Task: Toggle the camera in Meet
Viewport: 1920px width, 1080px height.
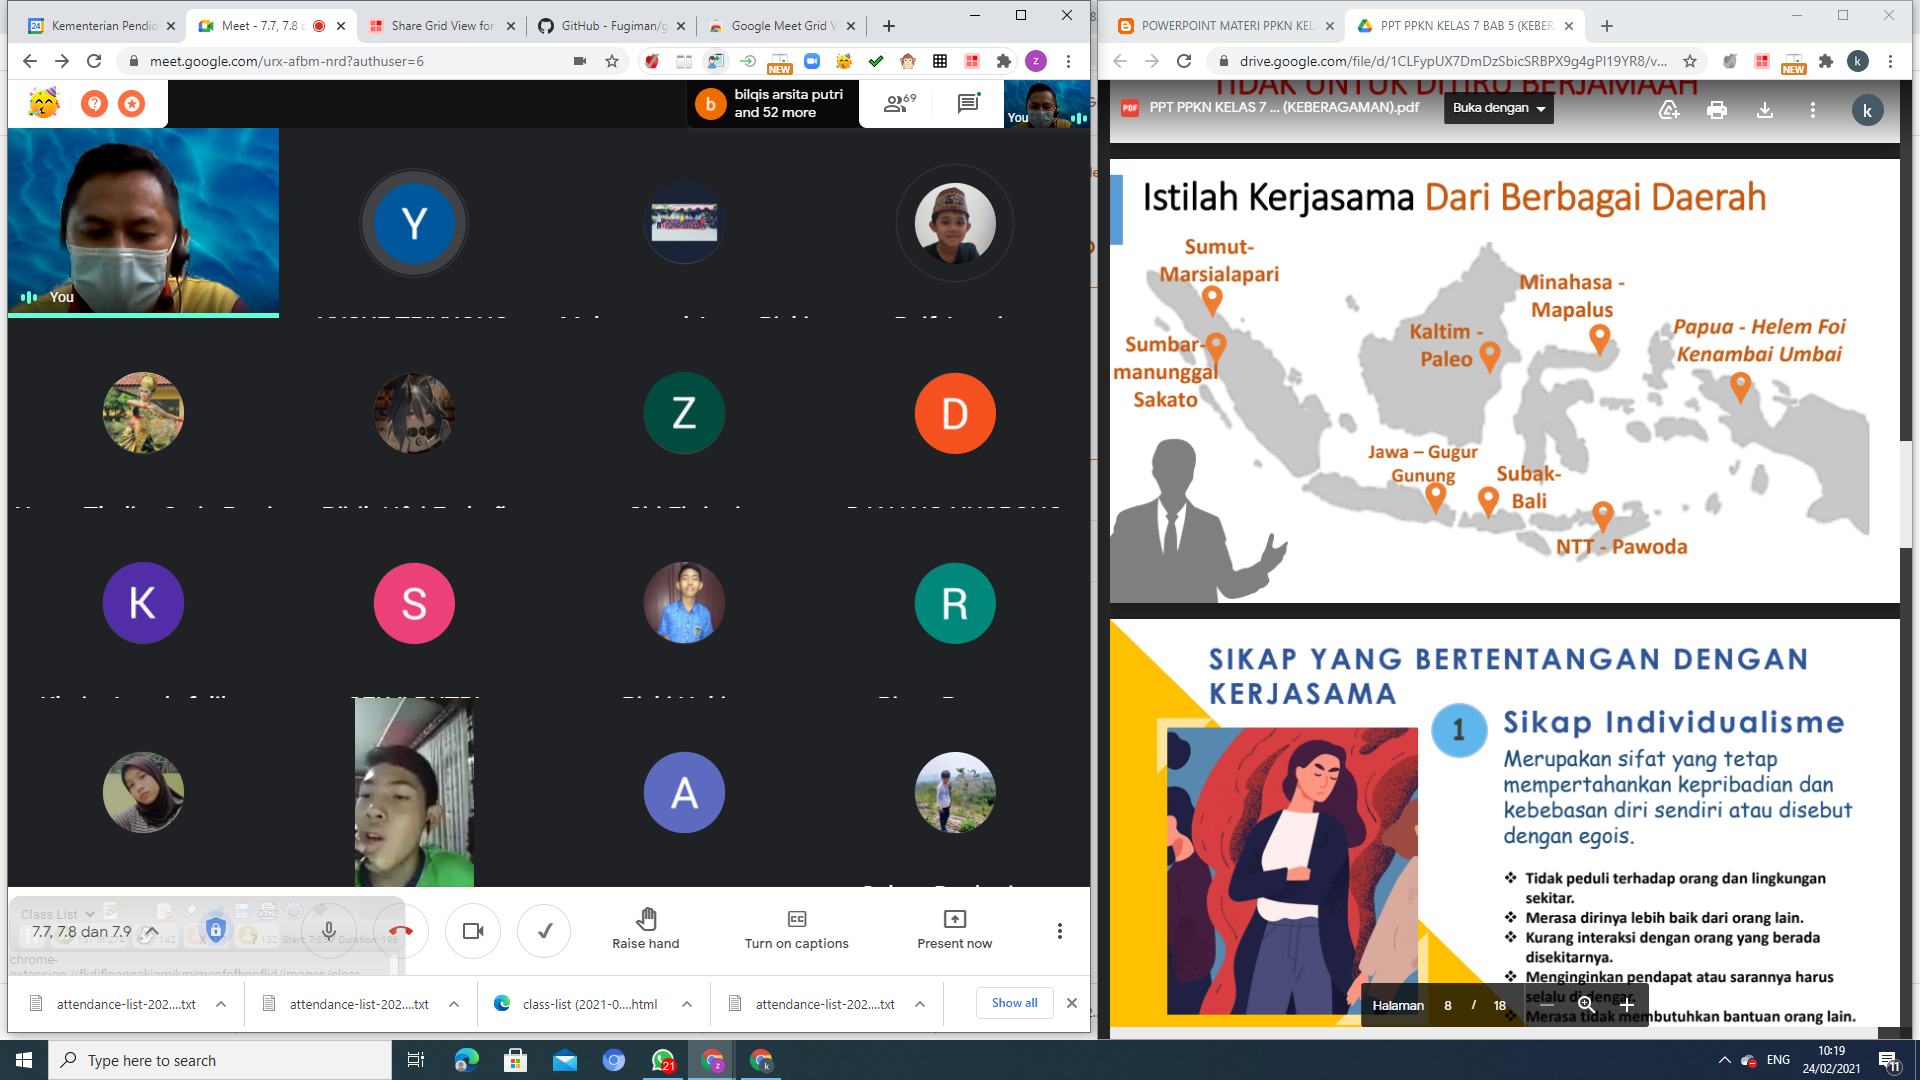Action: 473,931
